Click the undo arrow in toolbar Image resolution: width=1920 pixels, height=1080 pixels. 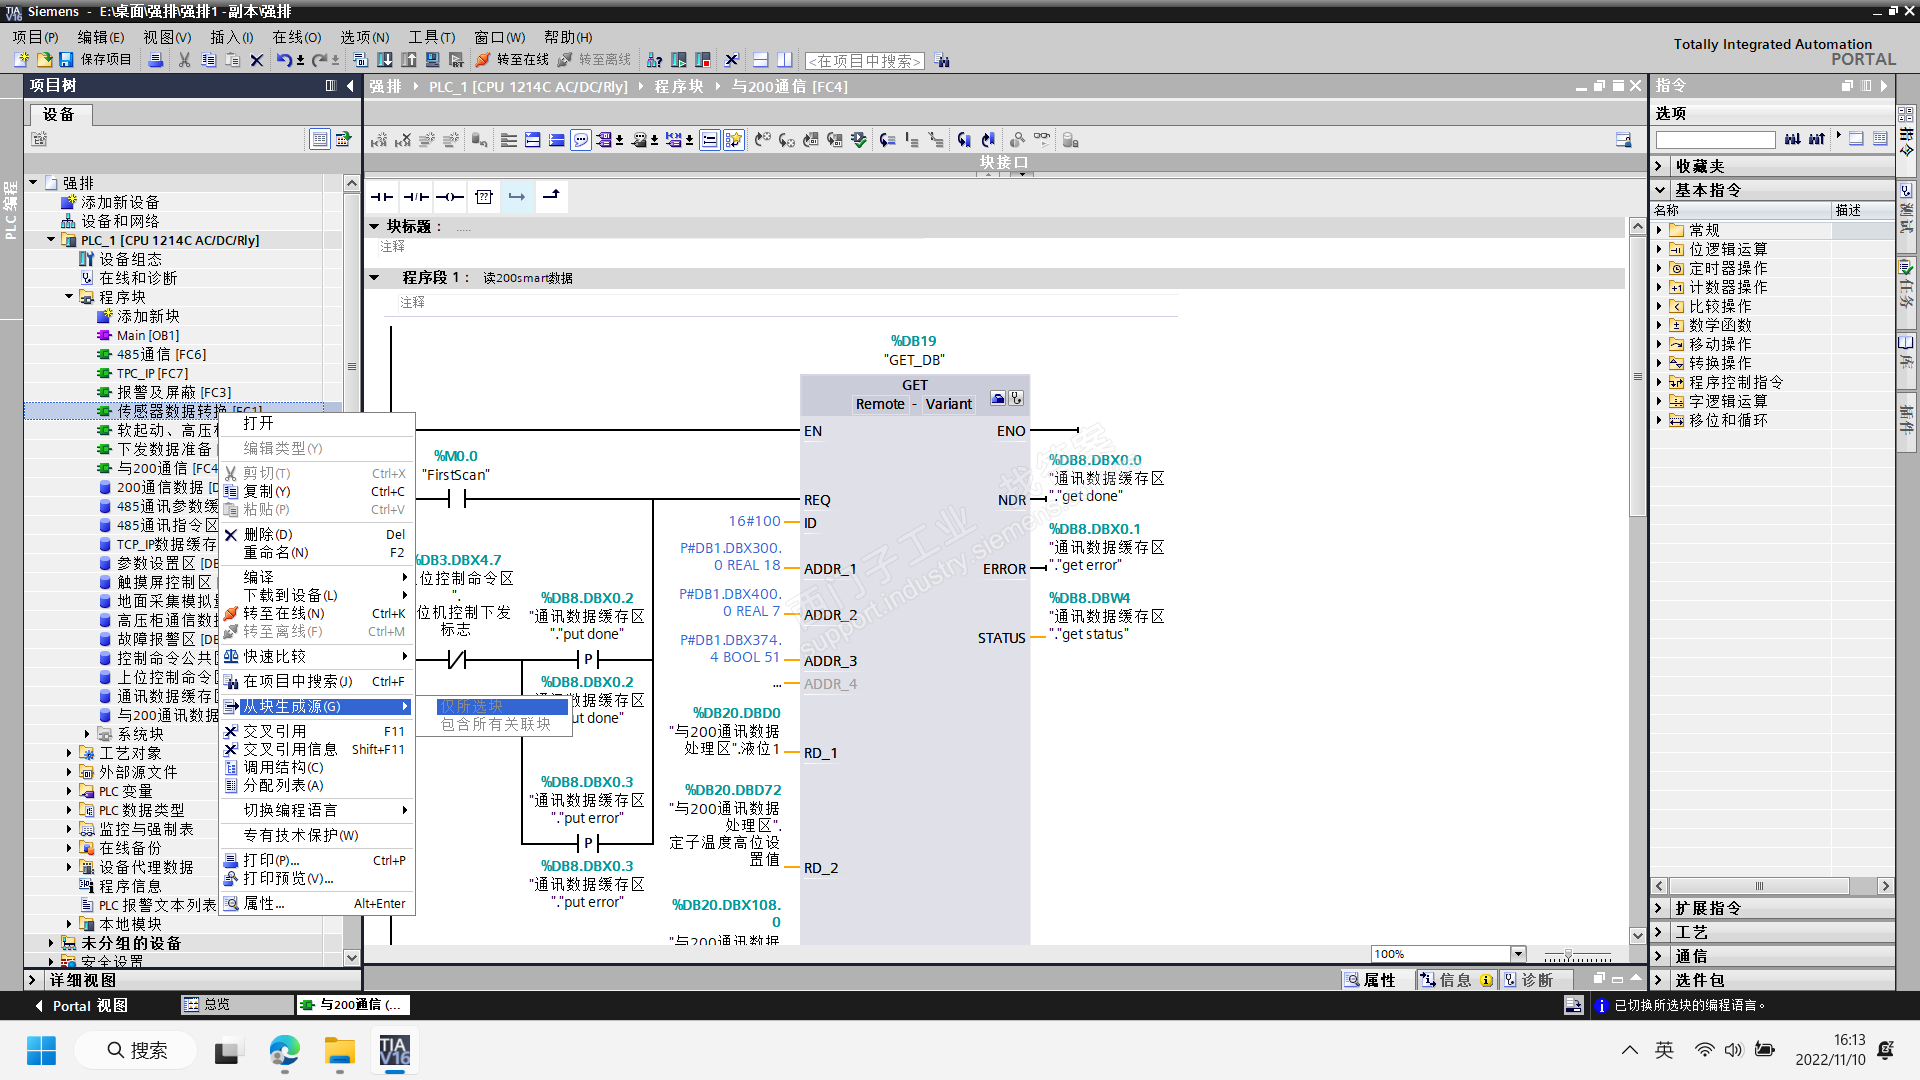point(285,60)
